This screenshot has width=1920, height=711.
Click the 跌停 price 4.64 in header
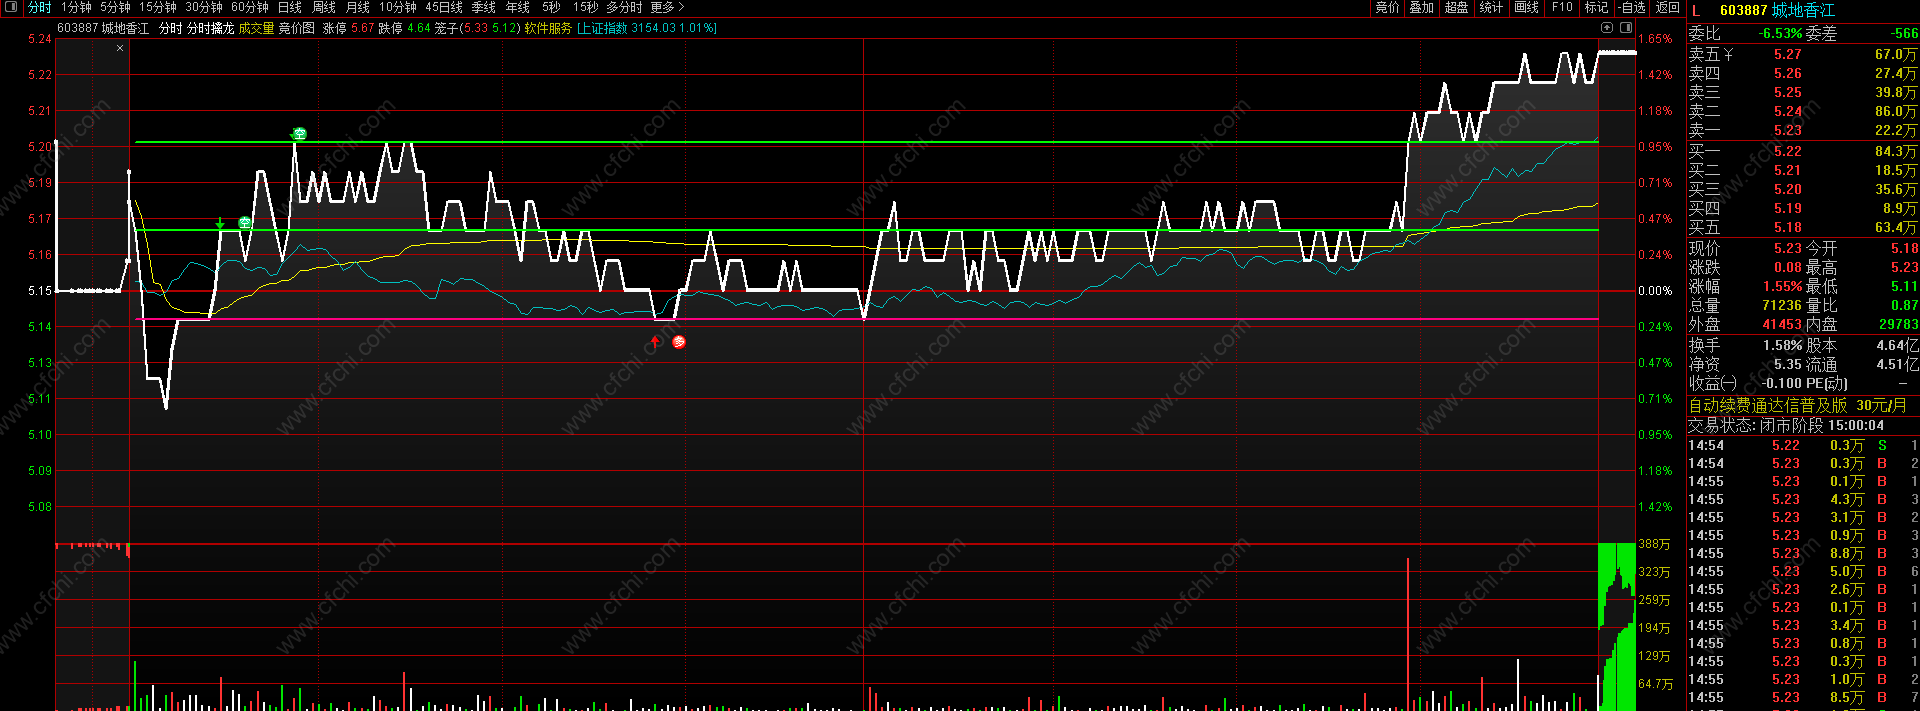tap(419, 28)
